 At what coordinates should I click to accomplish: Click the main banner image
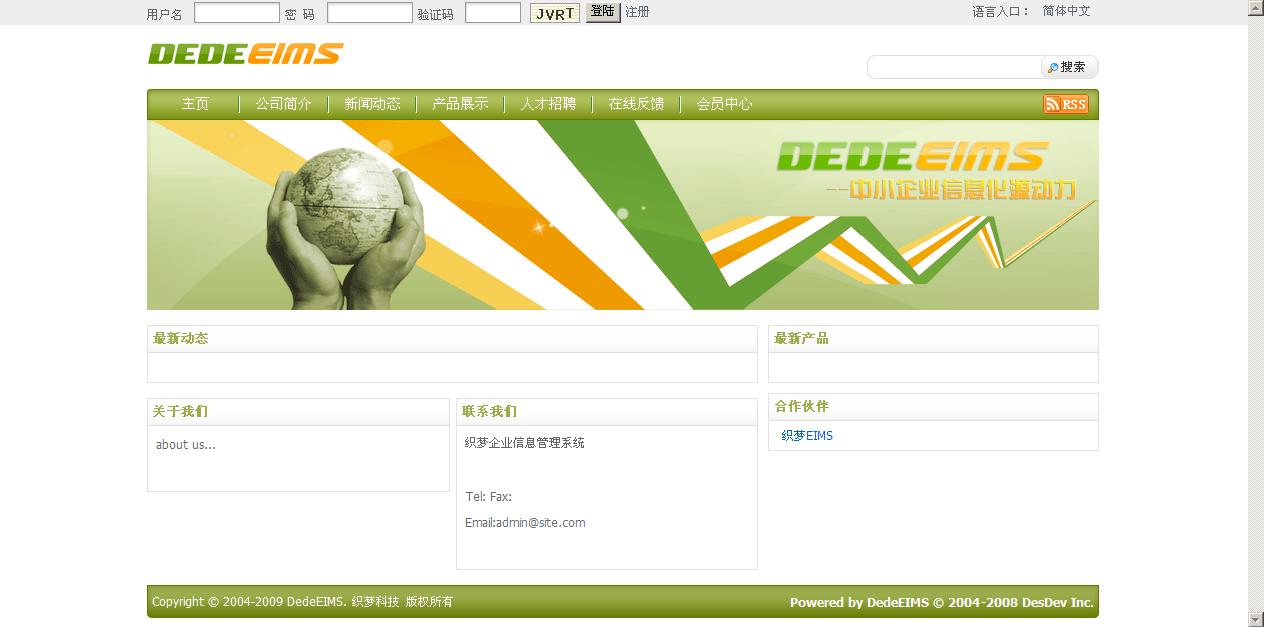pos(622,215)
